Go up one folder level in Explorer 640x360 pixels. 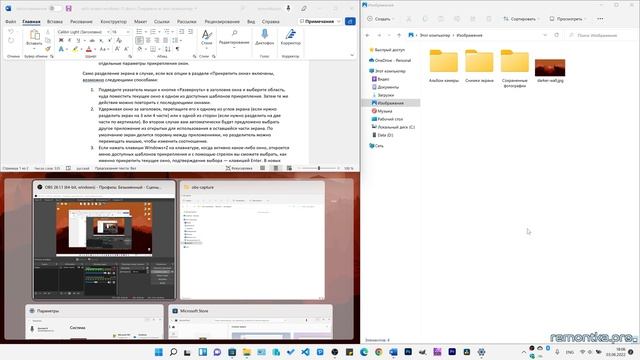click(x=399, y=36)
